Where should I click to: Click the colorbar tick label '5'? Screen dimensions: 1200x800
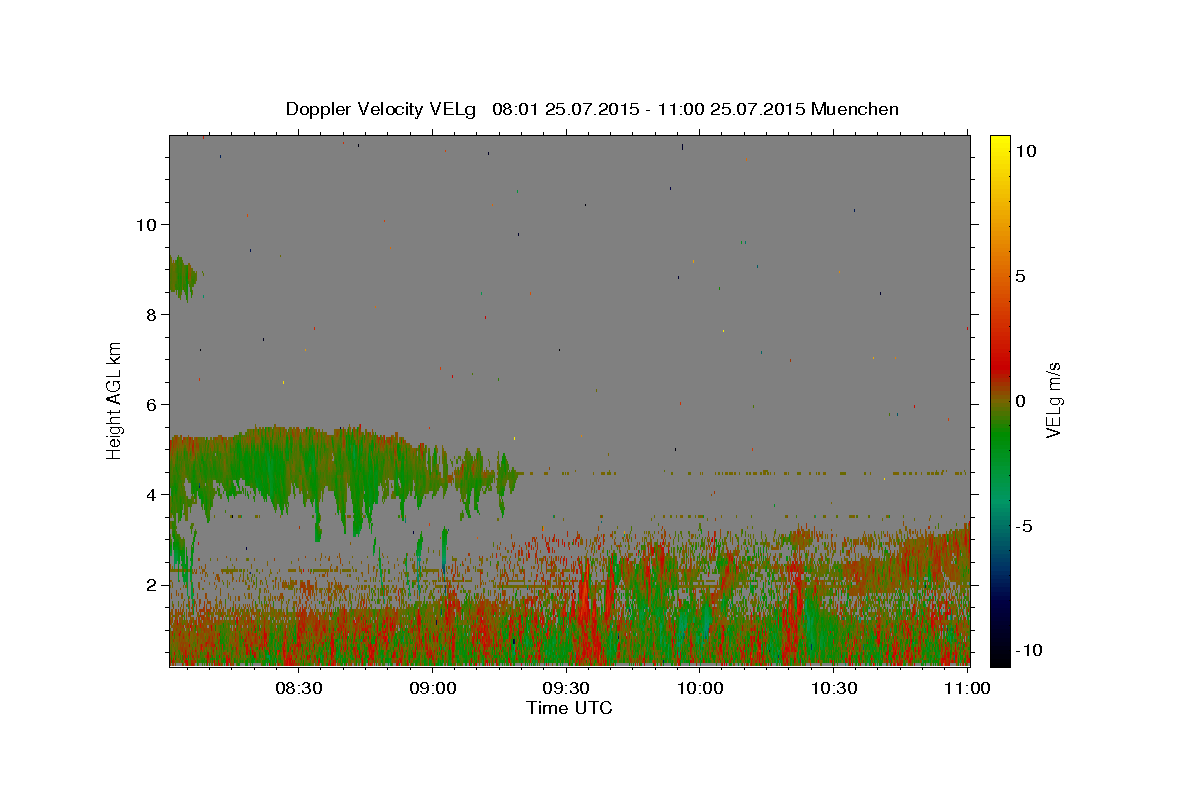tap(1020, 276)
